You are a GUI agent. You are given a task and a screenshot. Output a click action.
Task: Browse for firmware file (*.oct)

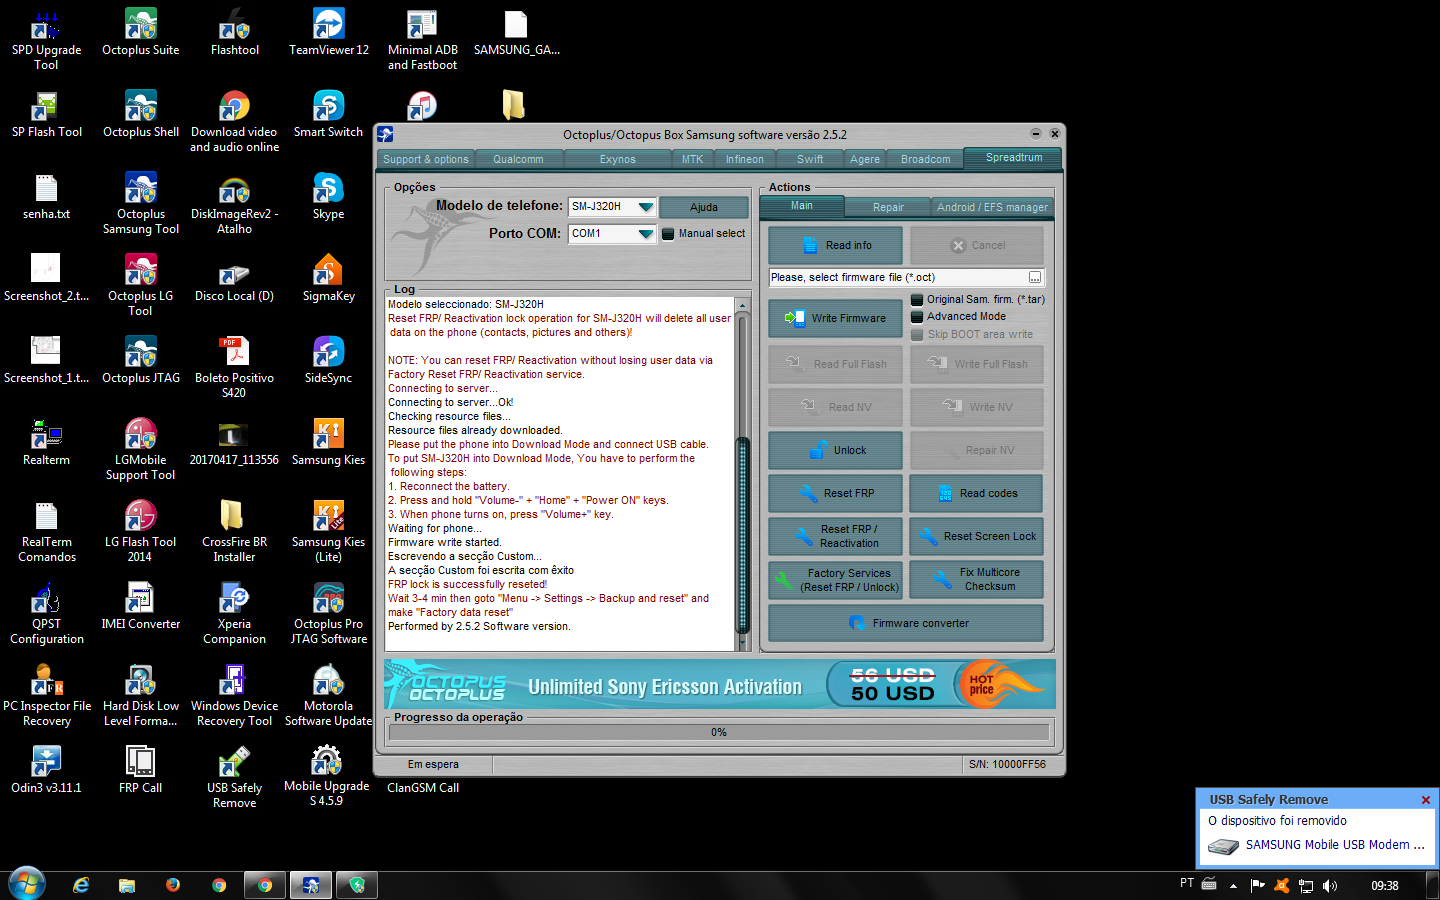pyautogui.click(x=1035, y=278)
